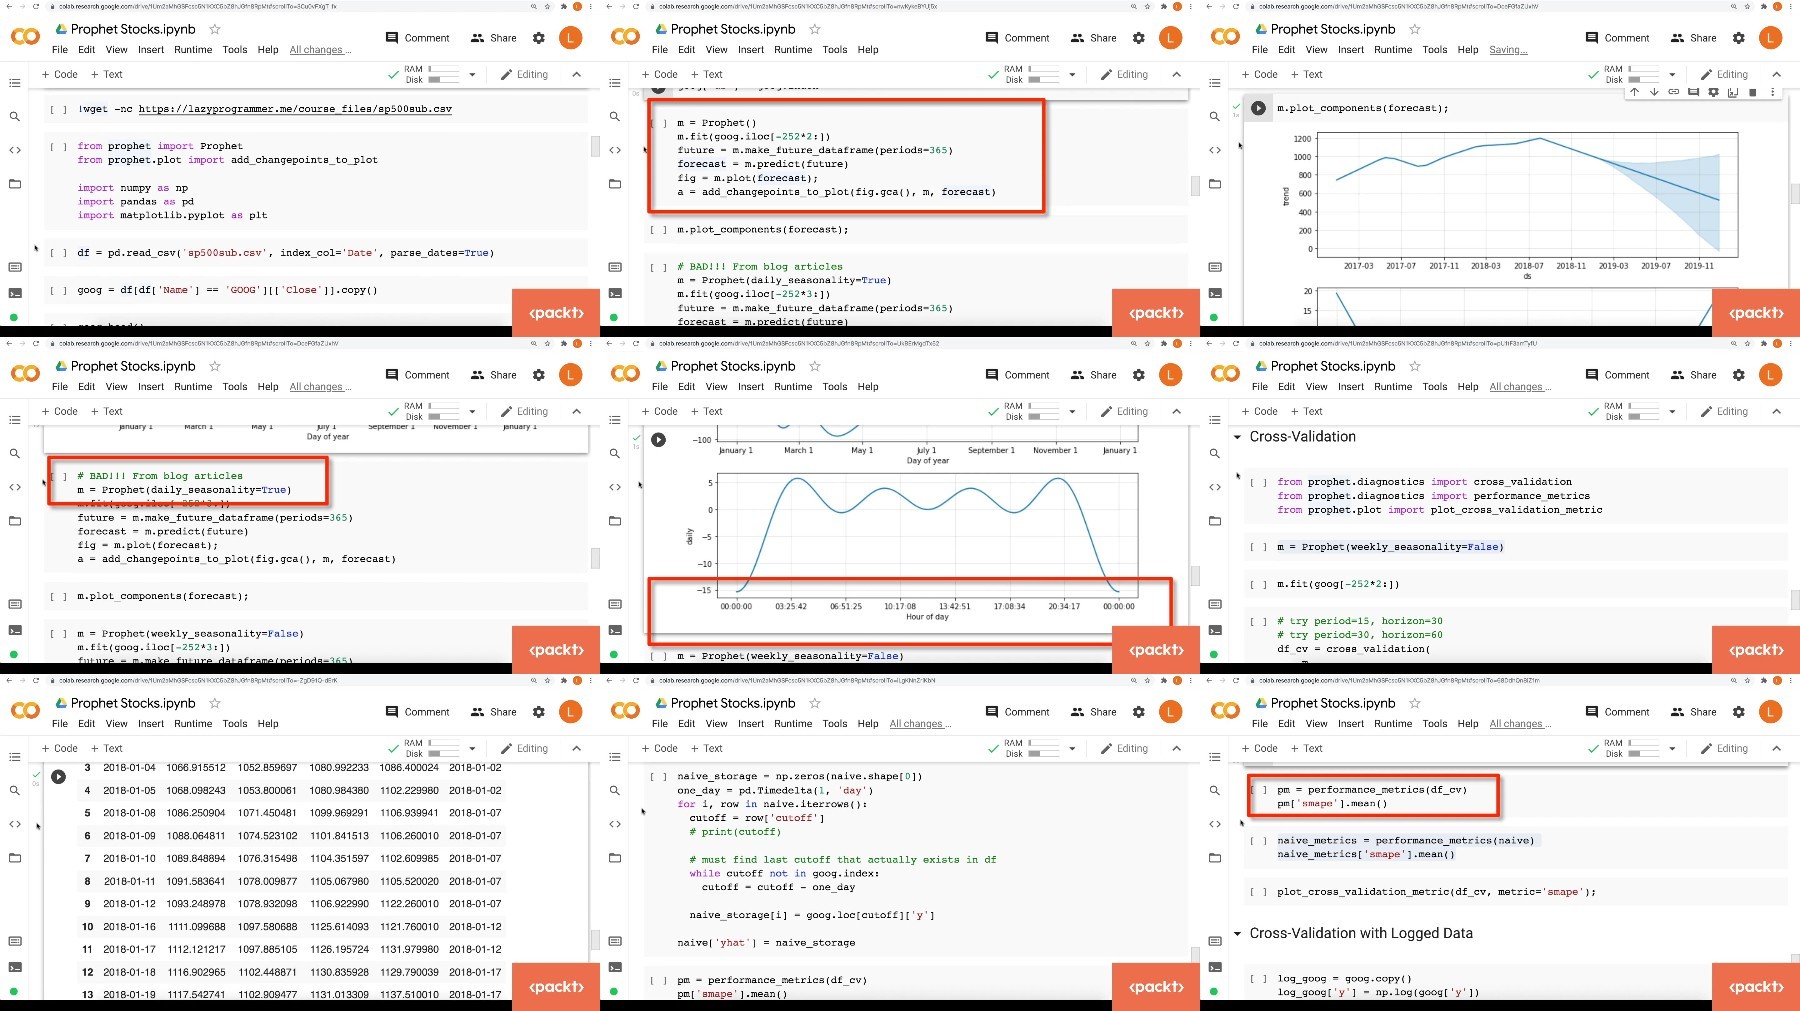The width and height of the screenshot is (1800, 1011).
Task: Click Comment in the Prophet() fit panel
Action: click(x=1017, y=38)
